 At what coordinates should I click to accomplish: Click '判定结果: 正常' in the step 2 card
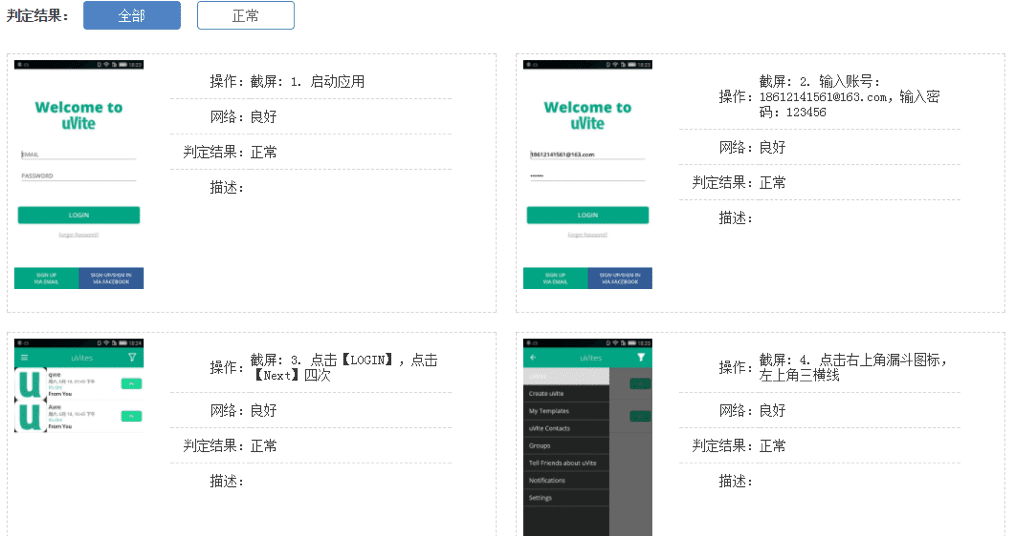[739, 183]
